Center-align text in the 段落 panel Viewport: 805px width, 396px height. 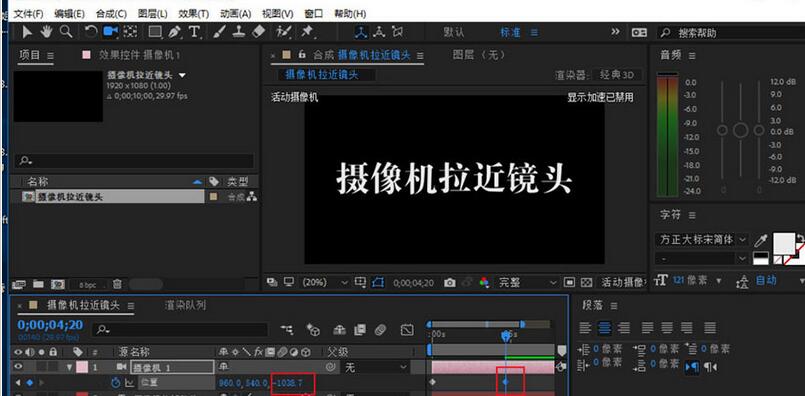tap(604, 327)
